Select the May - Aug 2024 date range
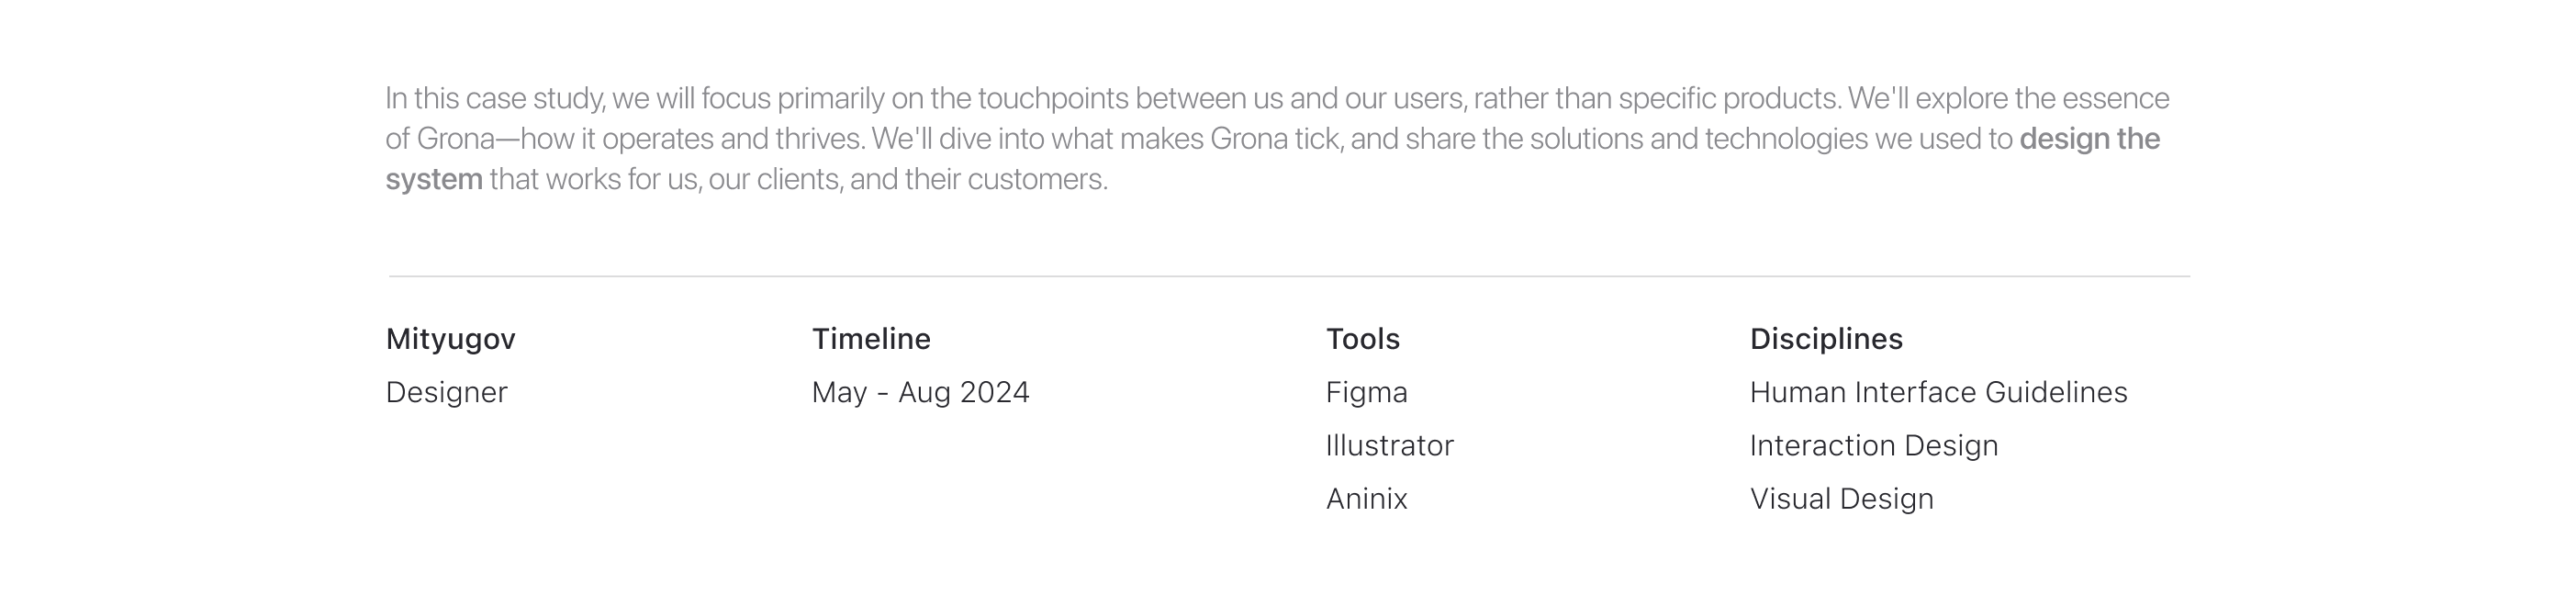 920,392
